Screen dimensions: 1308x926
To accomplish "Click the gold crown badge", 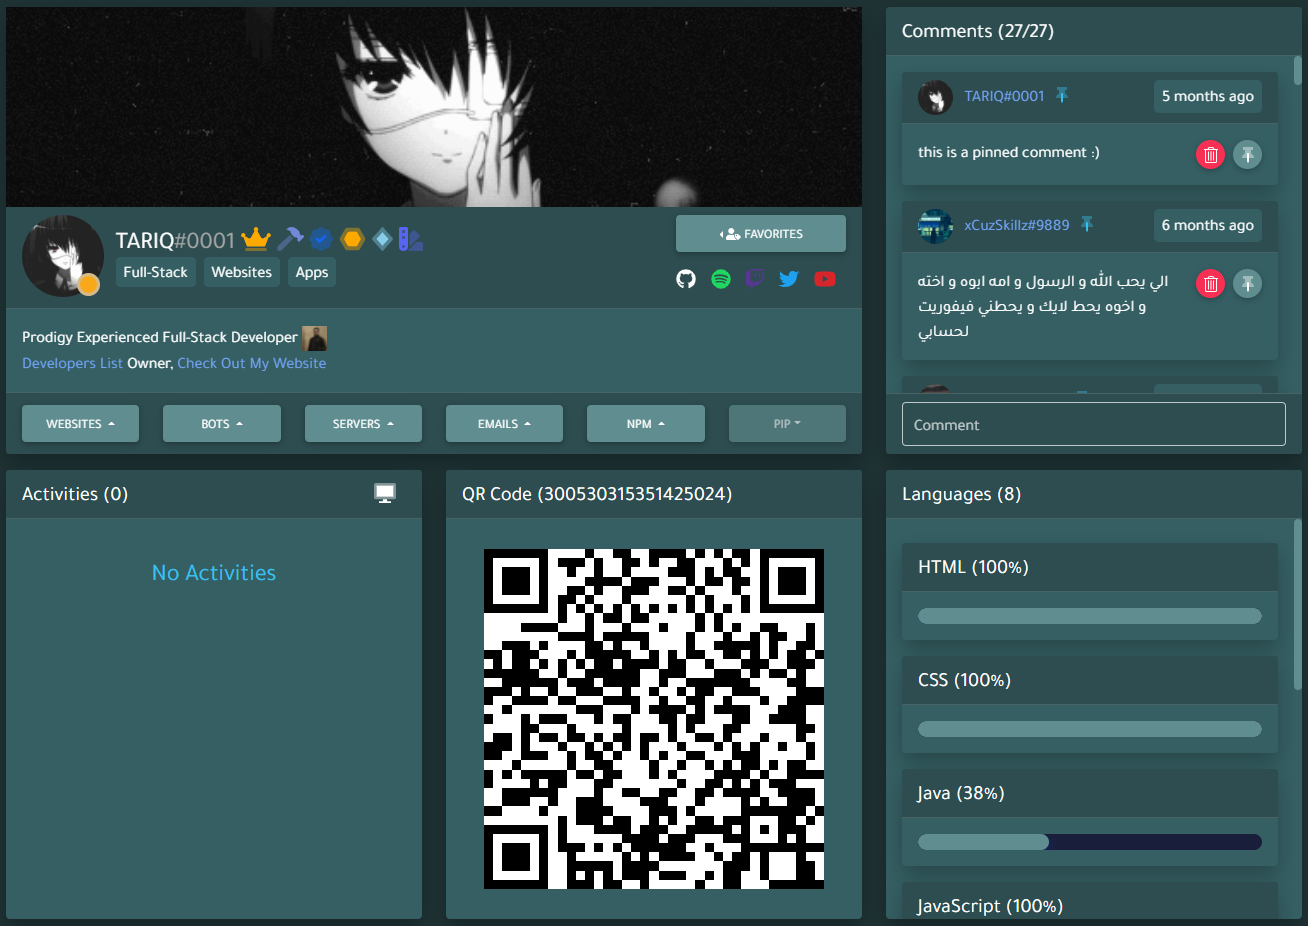I will 256,239.
